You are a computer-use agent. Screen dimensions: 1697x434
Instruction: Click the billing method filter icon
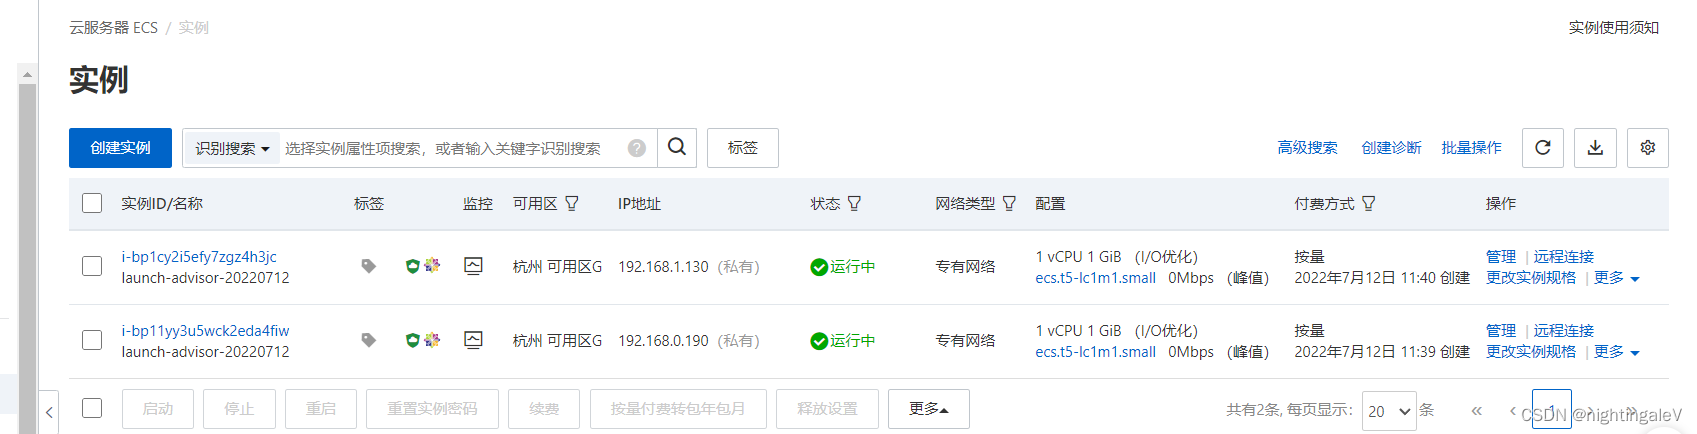point(1368,203)
